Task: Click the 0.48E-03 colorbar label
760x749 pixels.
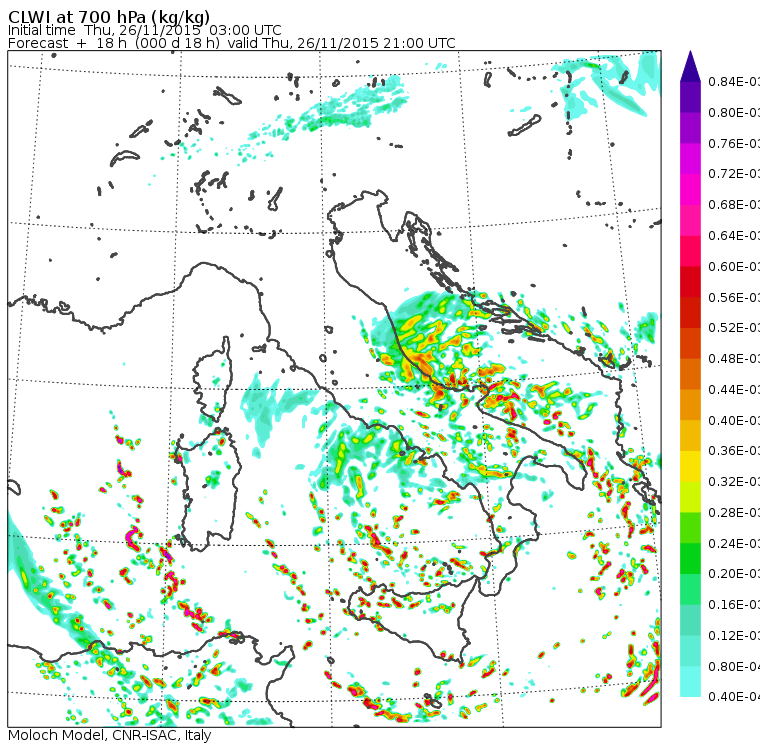Action: pos(734,359)
